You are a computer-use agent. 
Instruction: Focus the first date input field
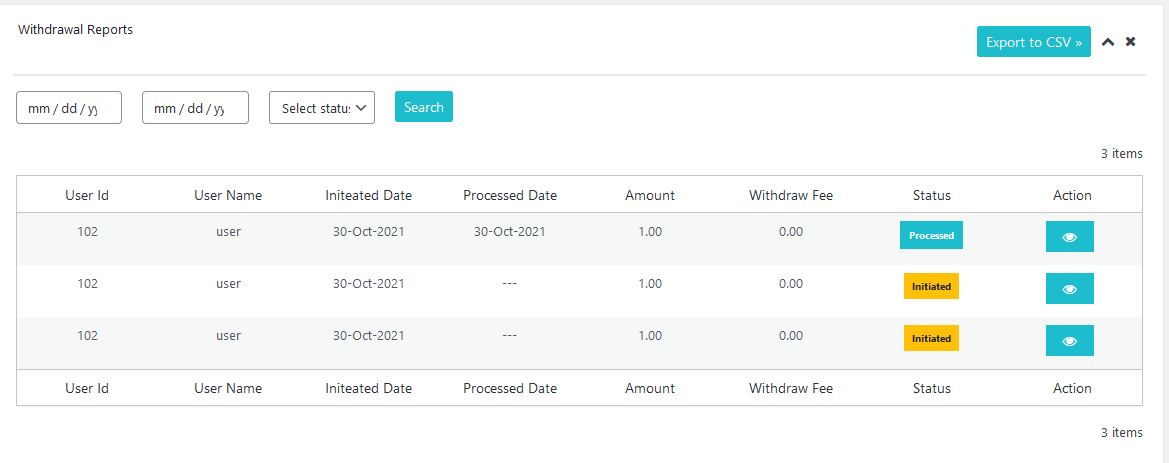point(69,108)
